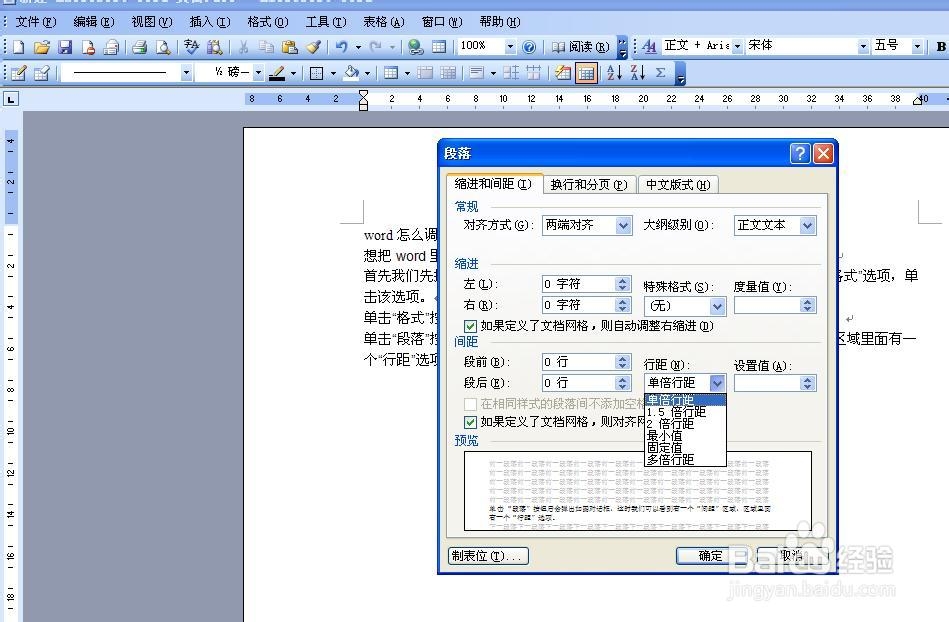Open the 特殊格式 special format dropdown
This screenshot has height=622, width=949.
(x=714, y=305)
